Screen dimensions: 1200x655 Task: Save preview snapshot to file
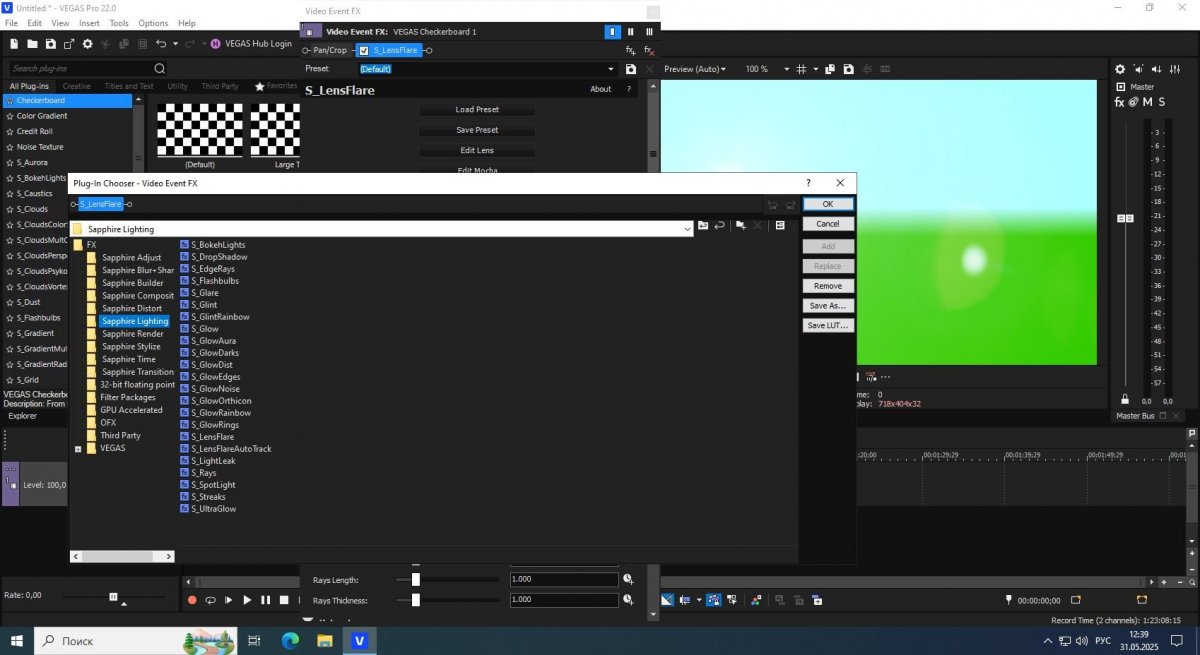(x=848, y=69)
